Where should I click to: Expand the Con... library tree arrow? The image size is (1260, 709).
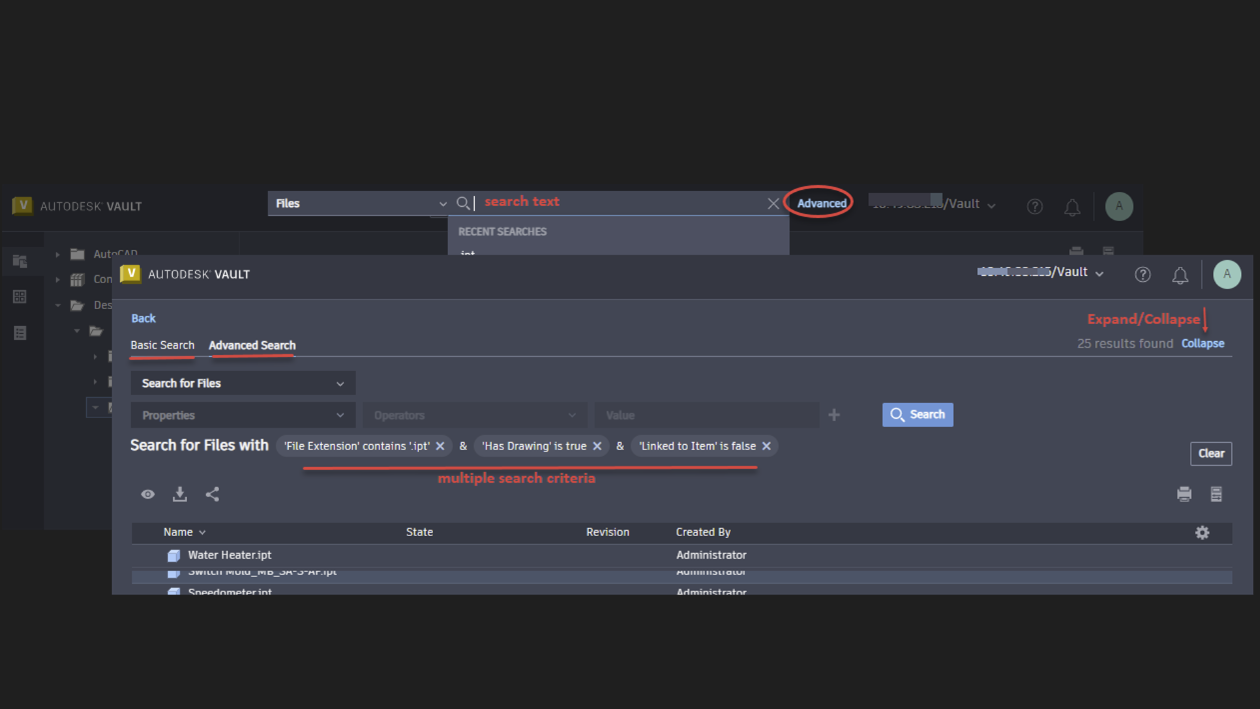57,280
